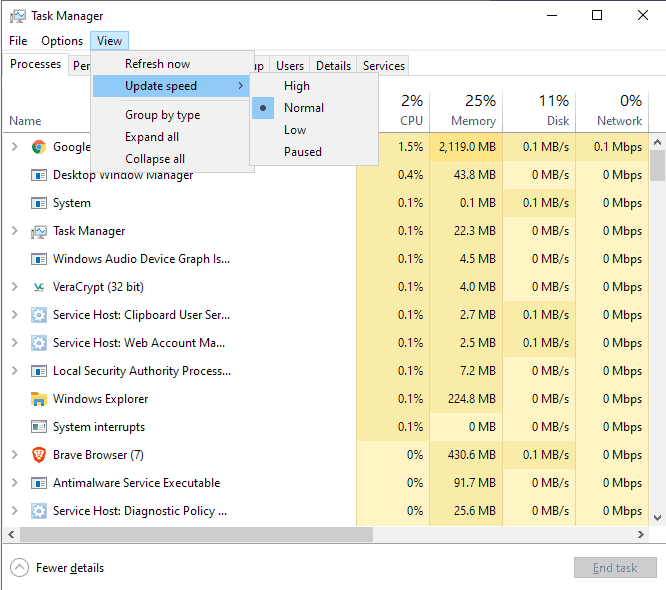
Task: Switch to the Services tab
Action: click(384, 66)
